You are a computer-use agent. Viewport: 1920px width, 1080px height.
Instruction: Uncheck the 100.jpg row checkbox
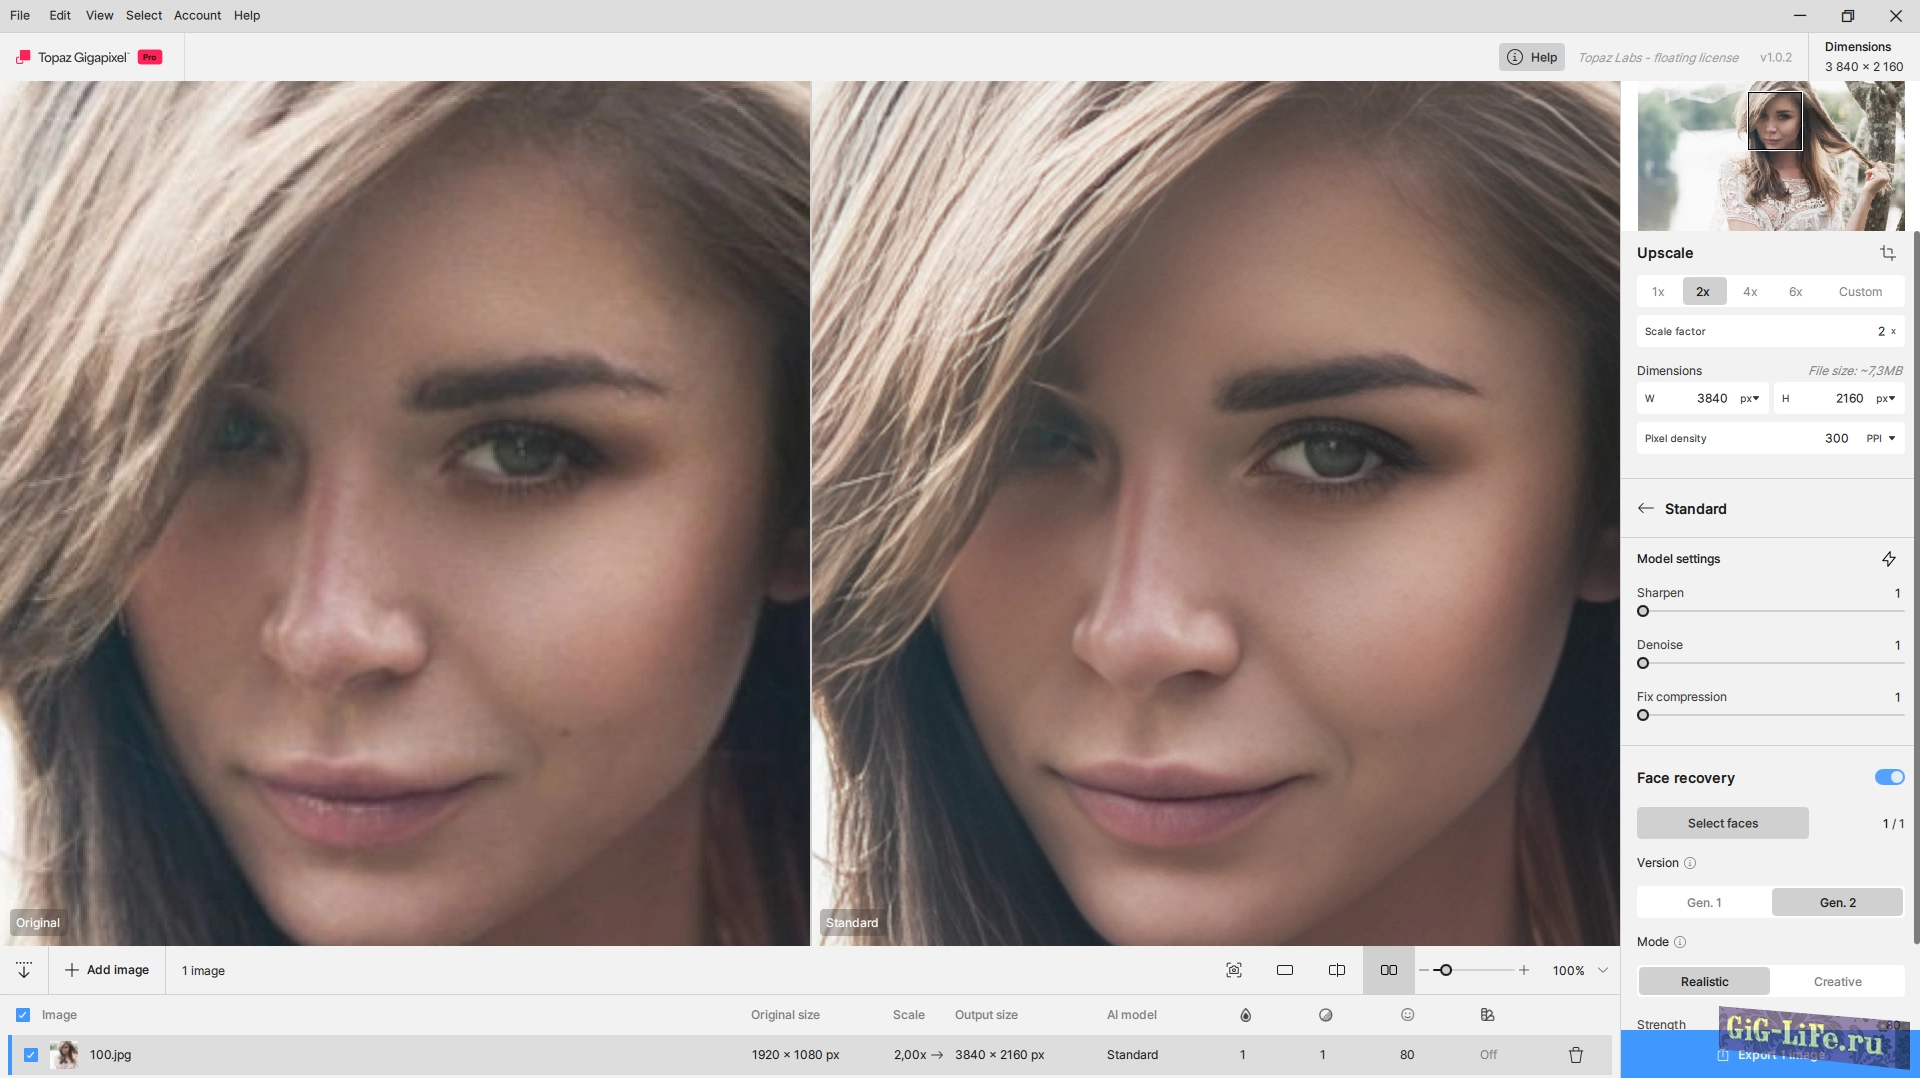[x=31, y=1055]
